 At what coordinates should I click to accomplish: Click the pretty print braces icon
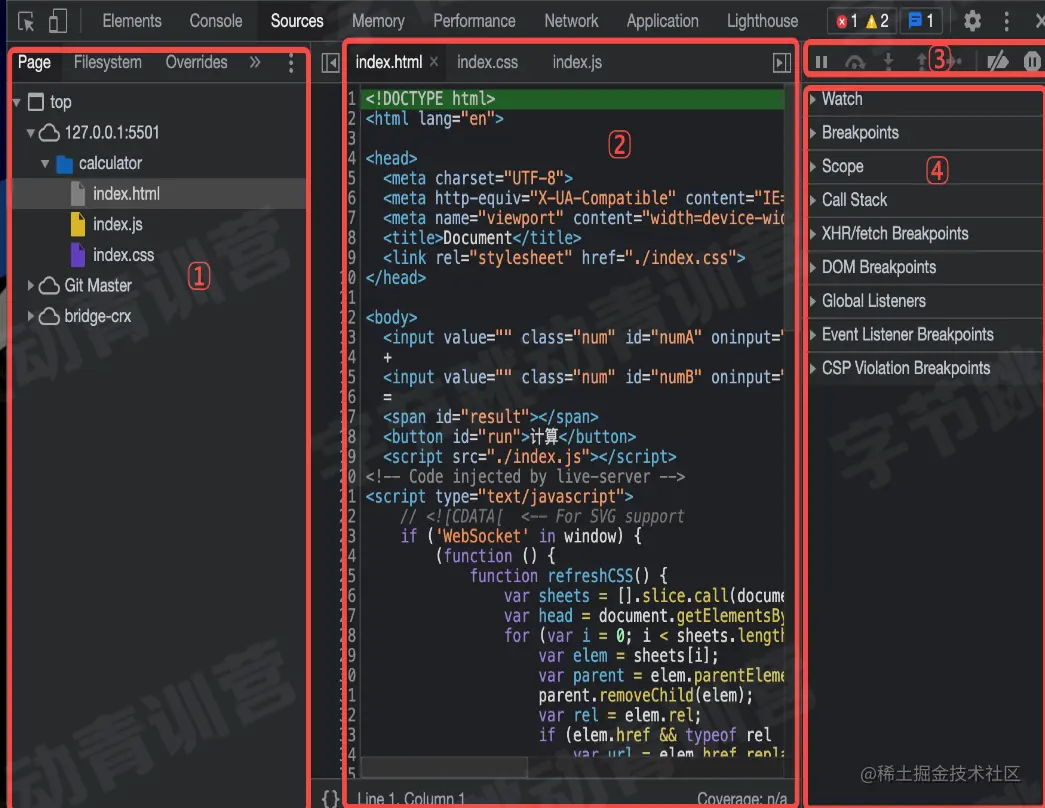tap(330, 798)
